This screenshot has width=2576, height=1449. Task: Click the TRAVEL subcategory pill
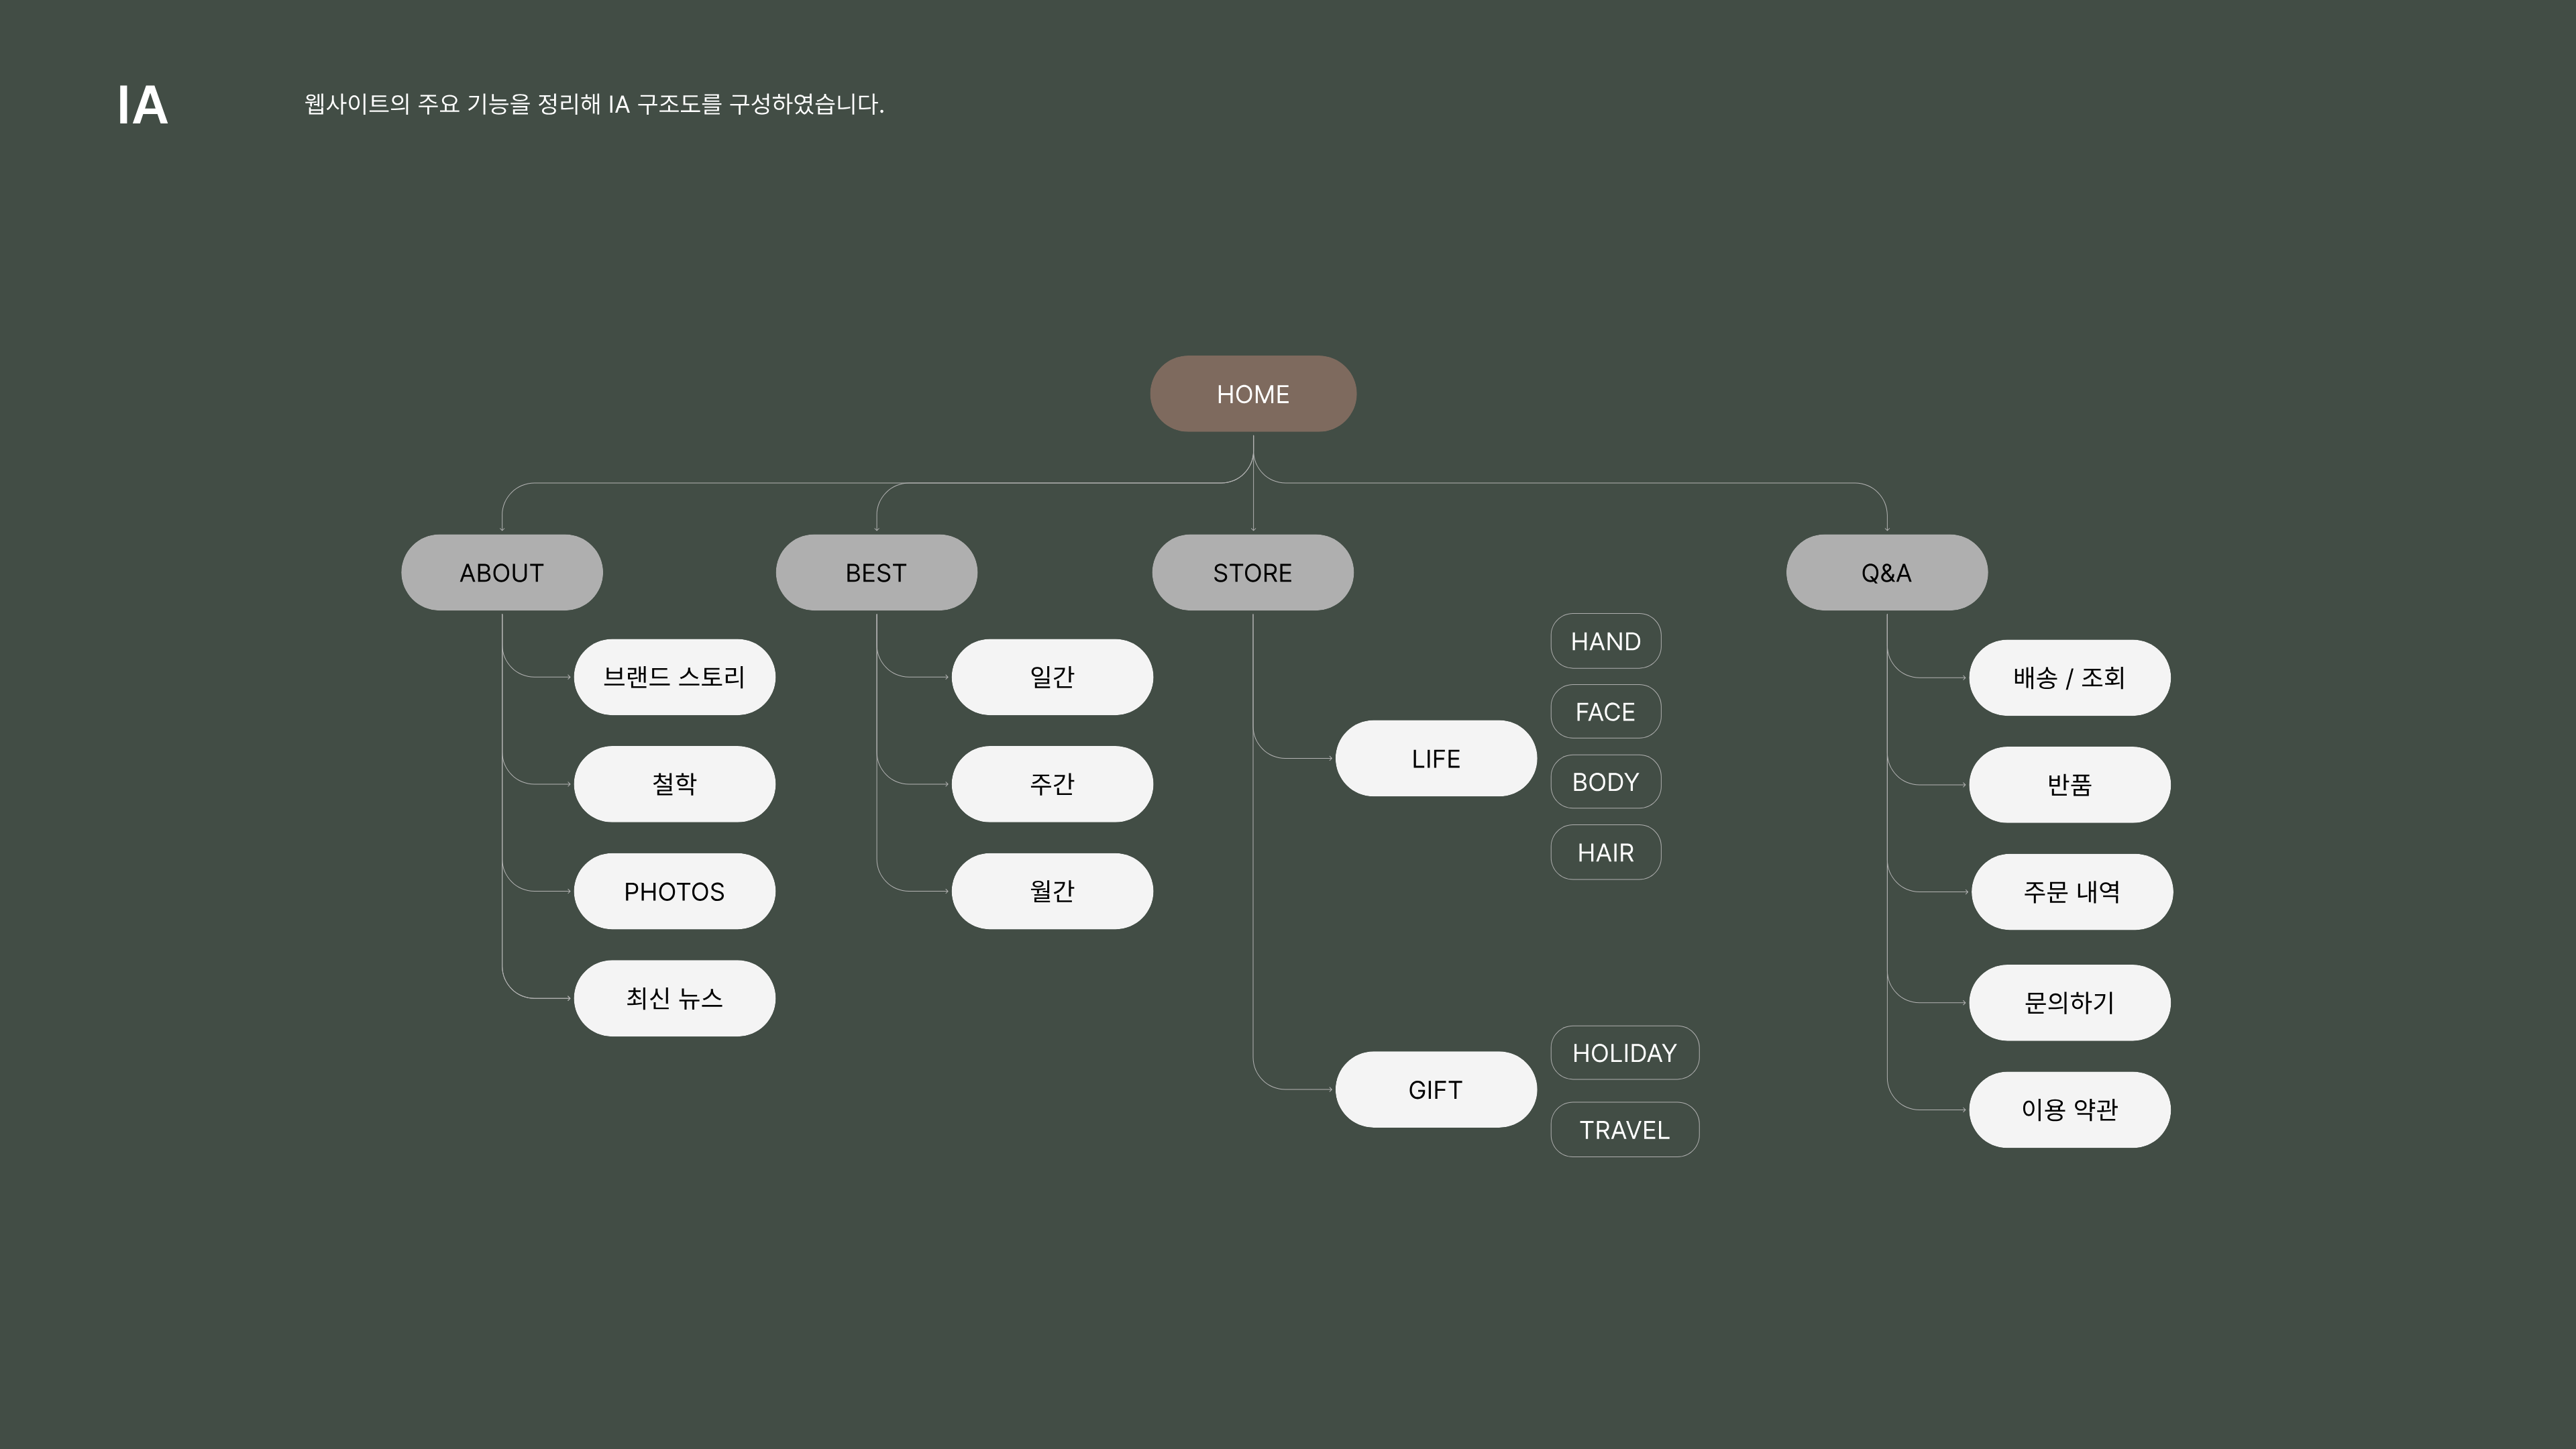point(1625,1130)
